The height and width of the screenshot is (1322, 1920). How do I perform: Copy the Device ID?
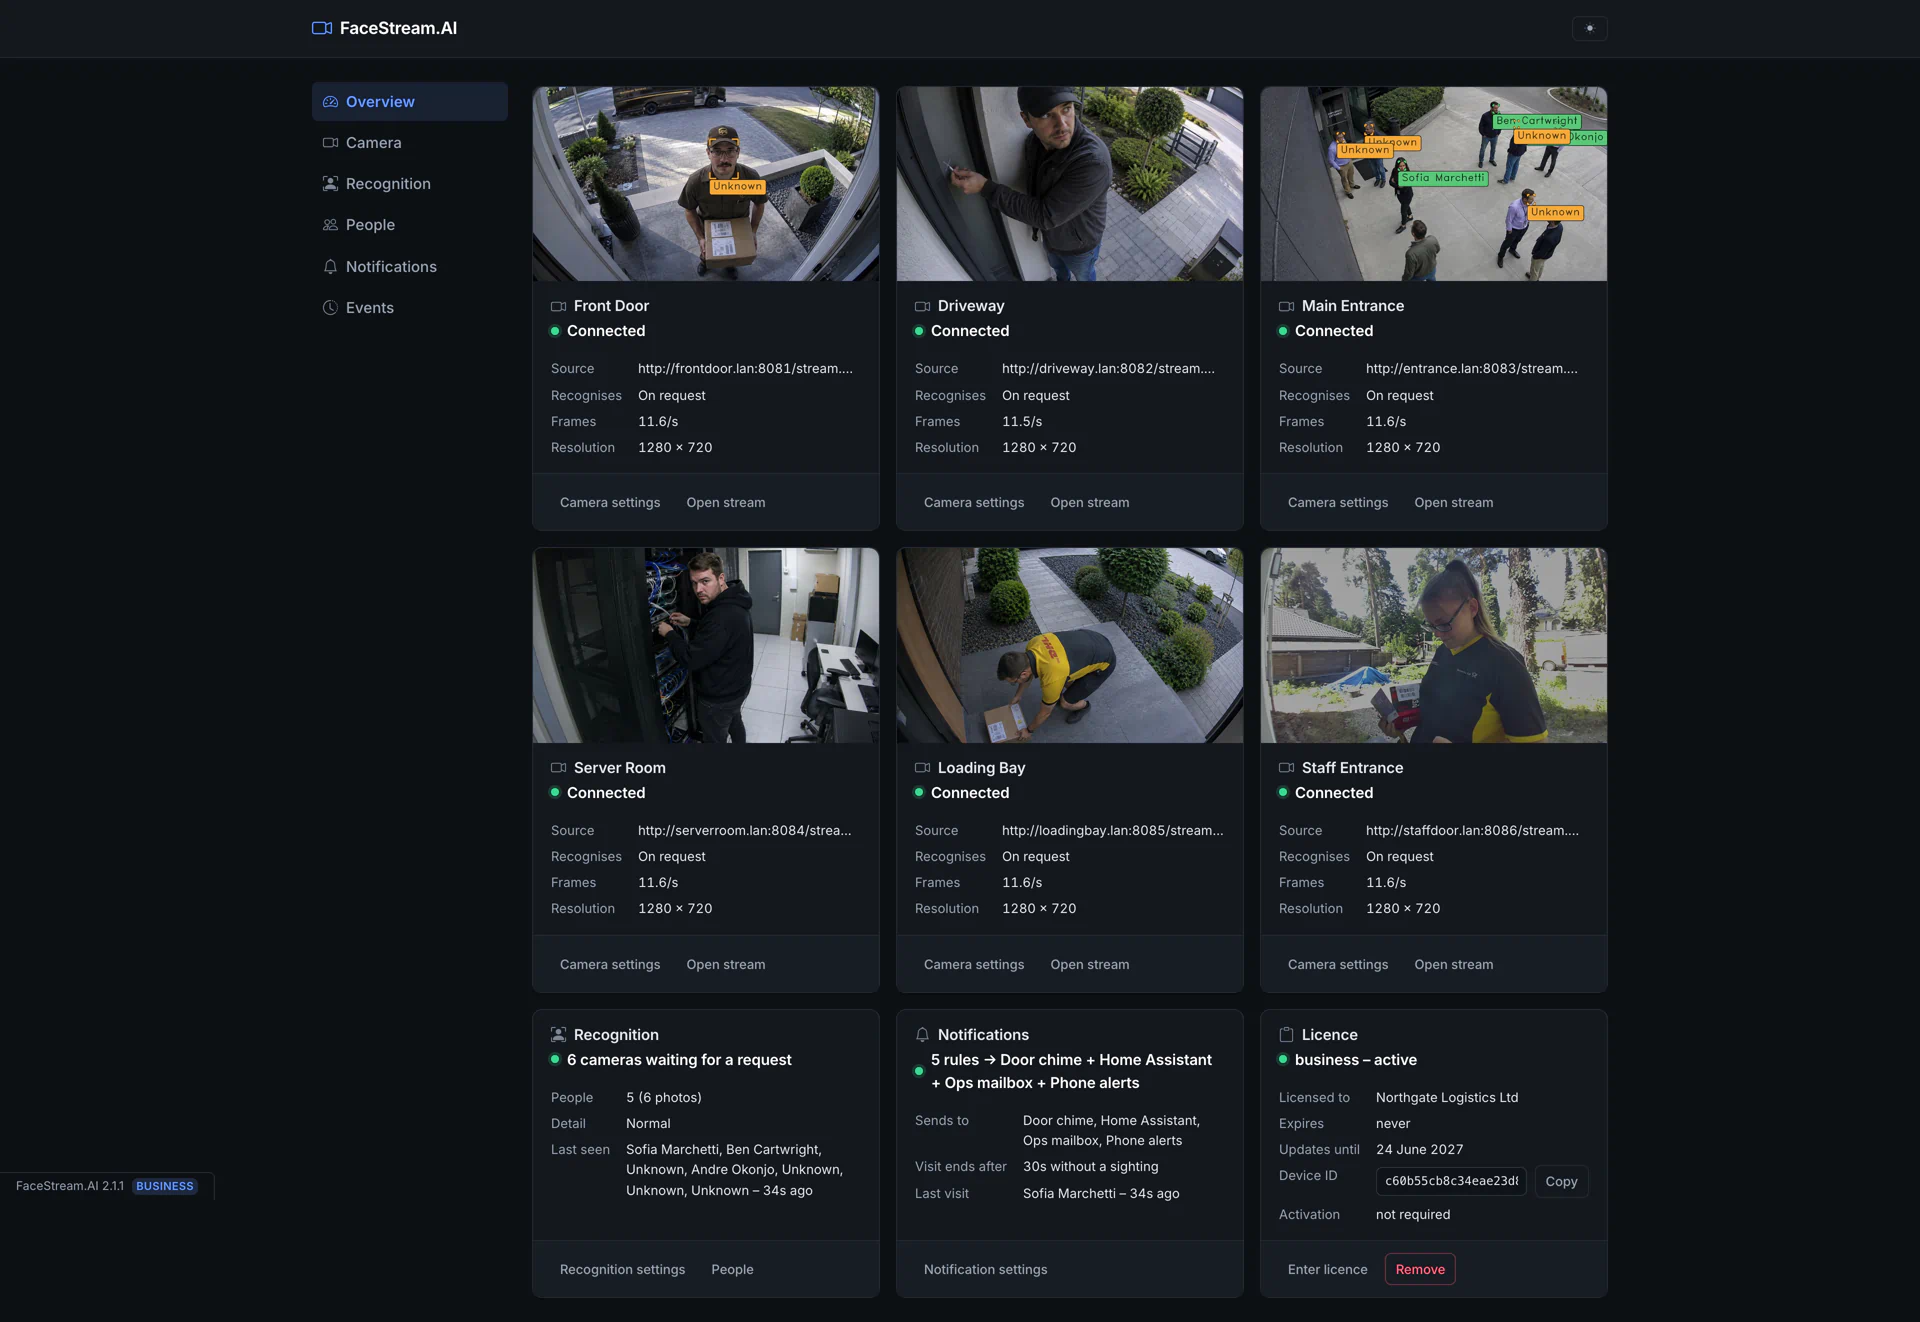[x=1561, y=1182]
